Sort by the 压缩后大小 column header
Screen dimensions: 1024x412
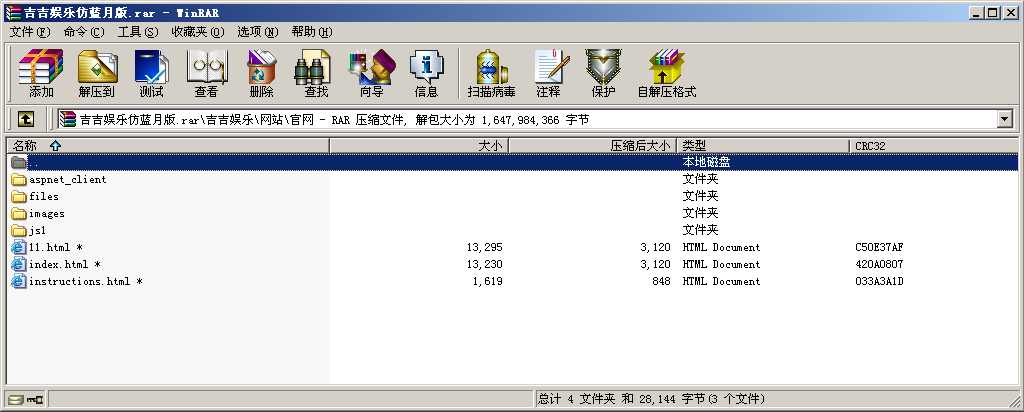[x=593, y=146]
